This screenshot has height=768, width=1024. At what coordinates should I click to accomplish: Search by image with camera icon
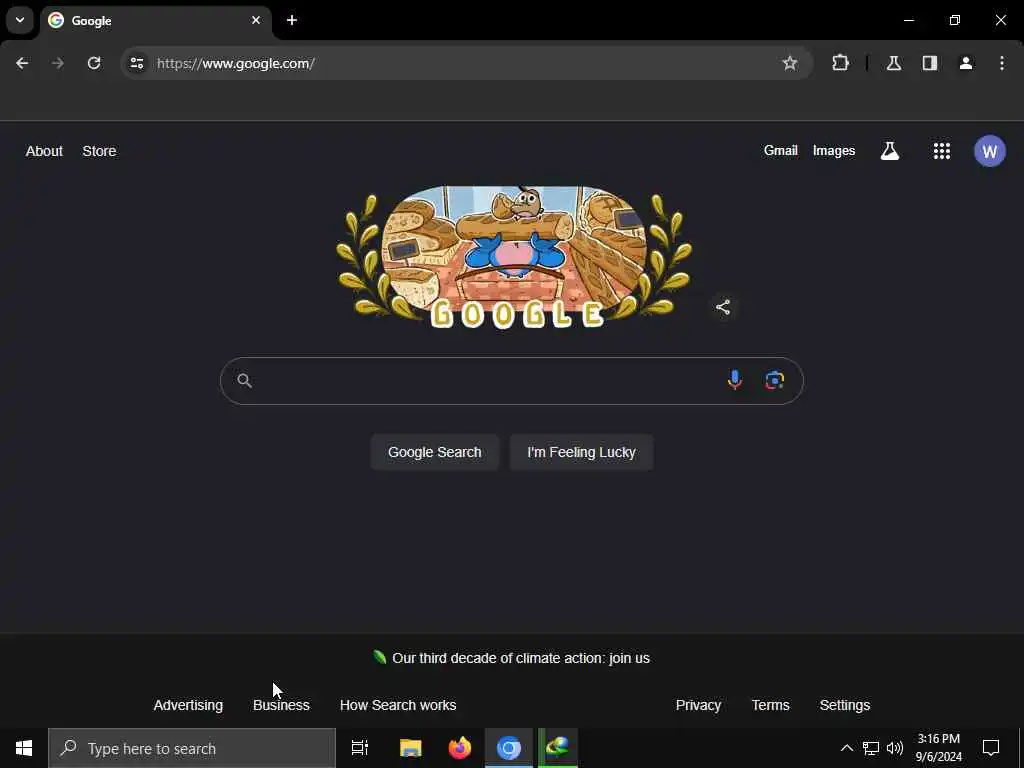coord(775,380)
